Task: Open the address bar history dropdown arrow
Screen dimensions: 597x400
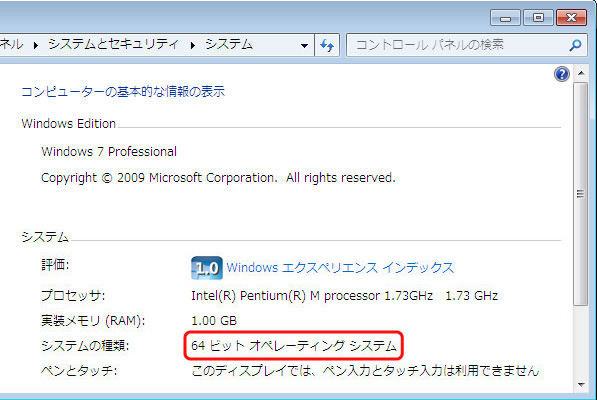Action: click(304, 46)
